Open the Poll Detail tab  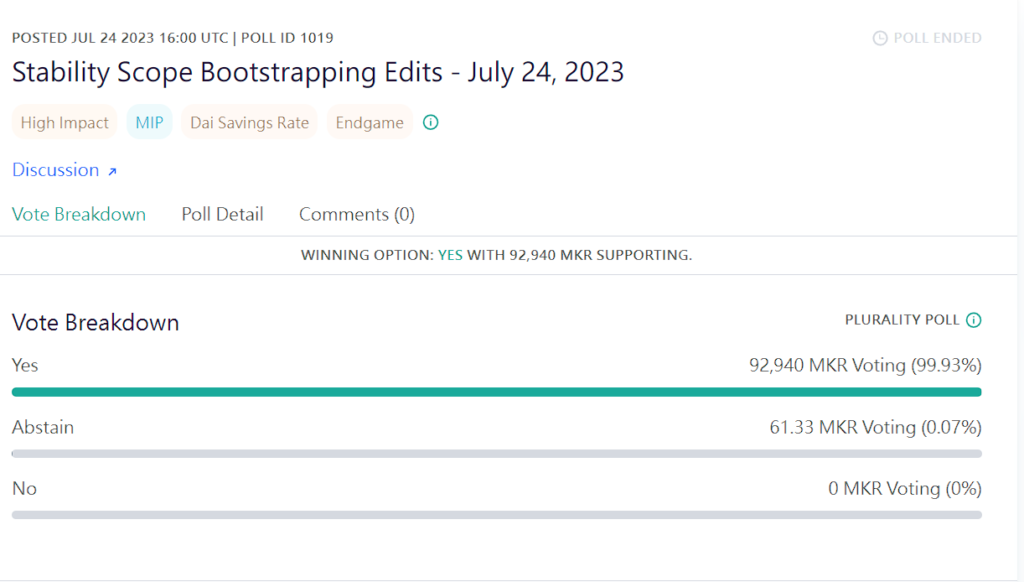point(222,214)
